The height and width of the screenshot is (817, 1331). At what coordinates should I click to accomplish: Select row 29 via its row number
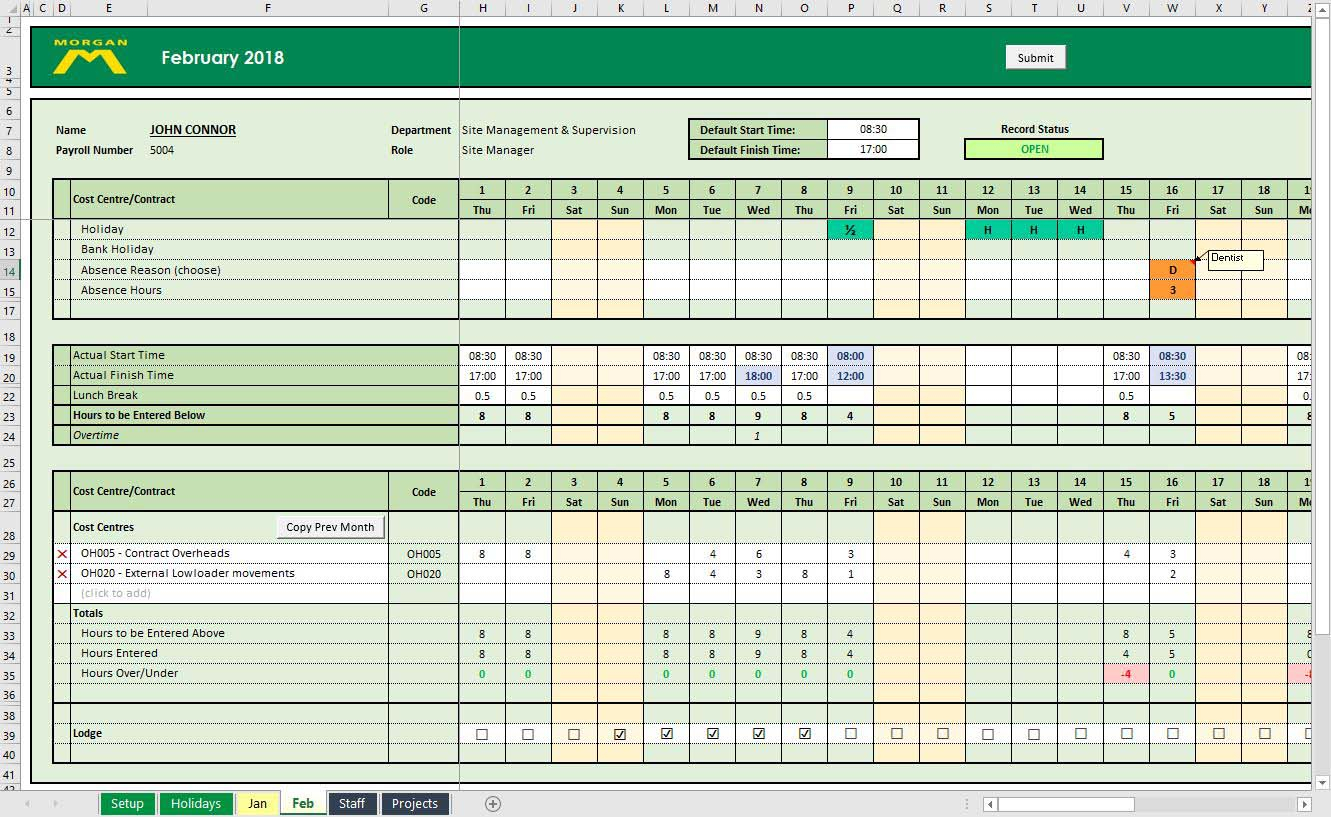tap(9, 554)
